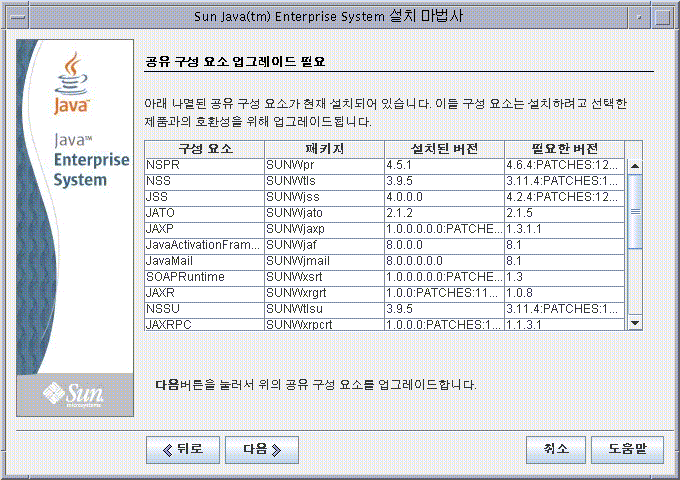Image resolution: width=680 pixels, height=480 pixels.
Task: Click the 패키지 column header
Action: coord(324,149)
